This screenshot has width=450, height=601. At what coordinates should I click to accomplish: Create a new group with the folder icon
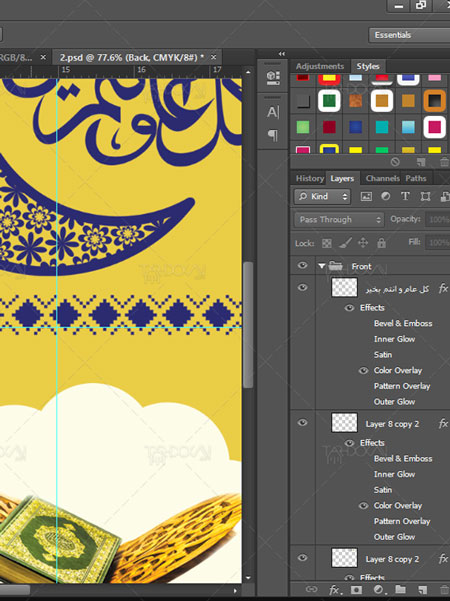[401, 590]
